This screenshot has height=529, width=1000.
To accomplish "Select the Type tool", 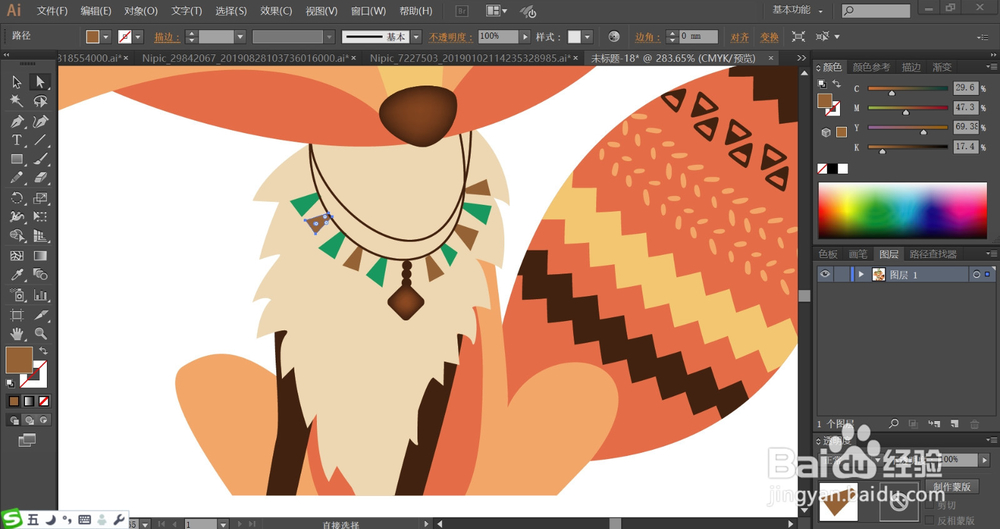I will [x=17, y=140].
